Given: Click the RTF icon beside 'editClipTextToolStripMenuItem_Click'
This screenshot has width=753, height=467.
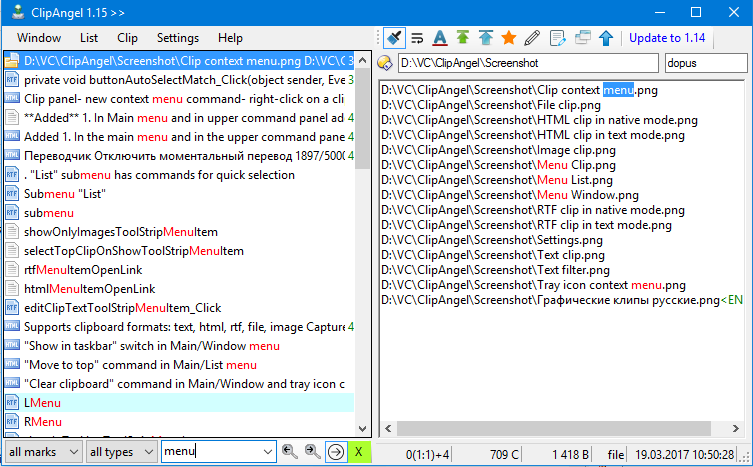Looking at the screenshot, I should tap(12, 307).
